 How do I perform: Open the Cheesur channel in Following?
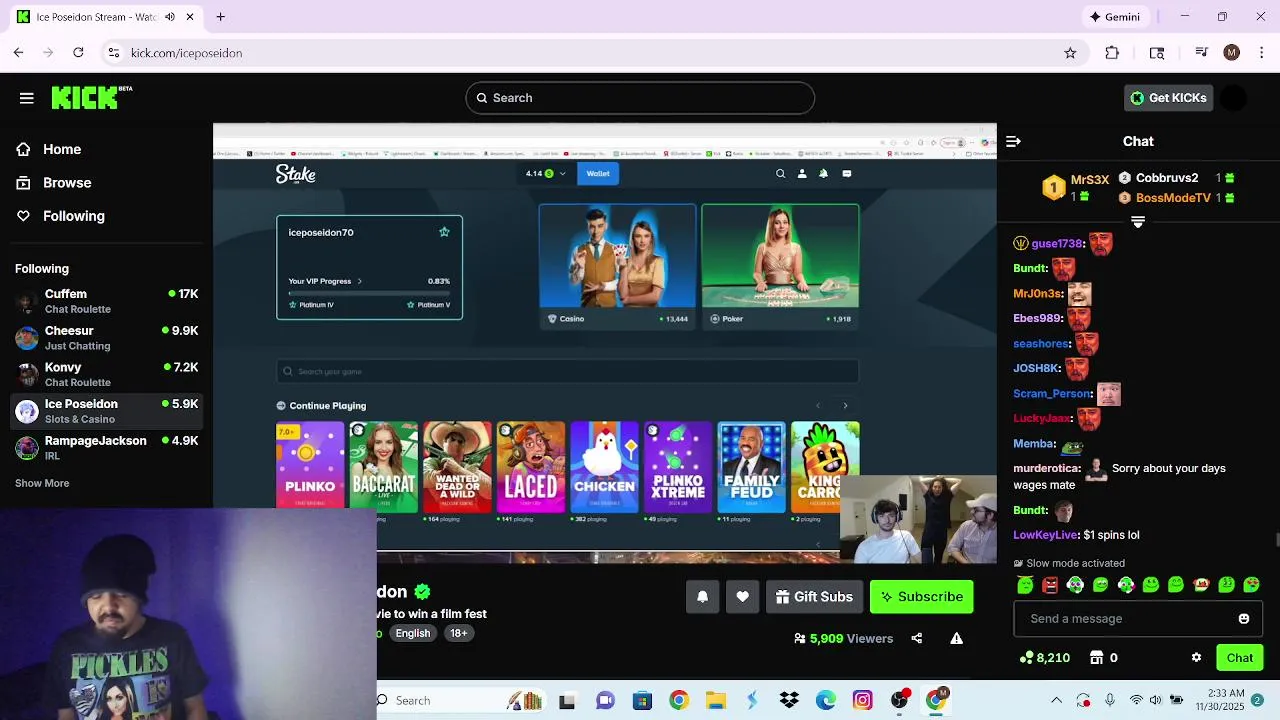[107, 338]
